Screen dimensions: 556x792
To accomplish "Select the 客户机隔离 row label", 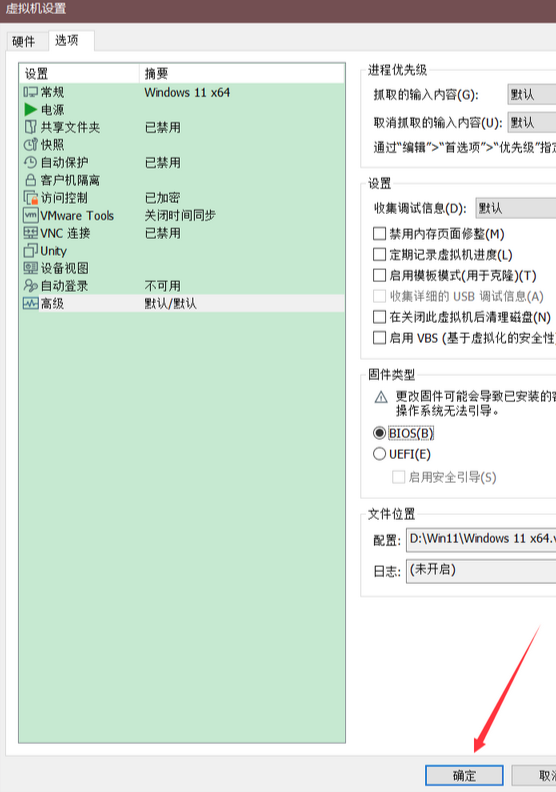I will pyautogui.click(x=70, y=180).
